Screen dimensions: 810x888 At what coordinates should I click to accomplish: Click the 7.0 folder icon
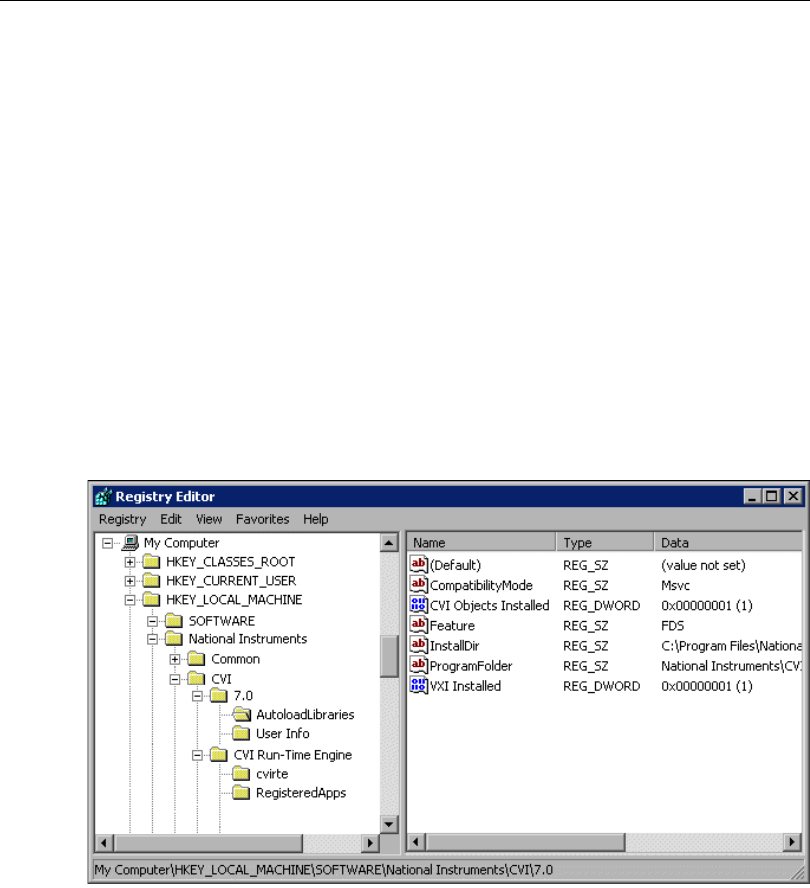(x=219, y=695)
